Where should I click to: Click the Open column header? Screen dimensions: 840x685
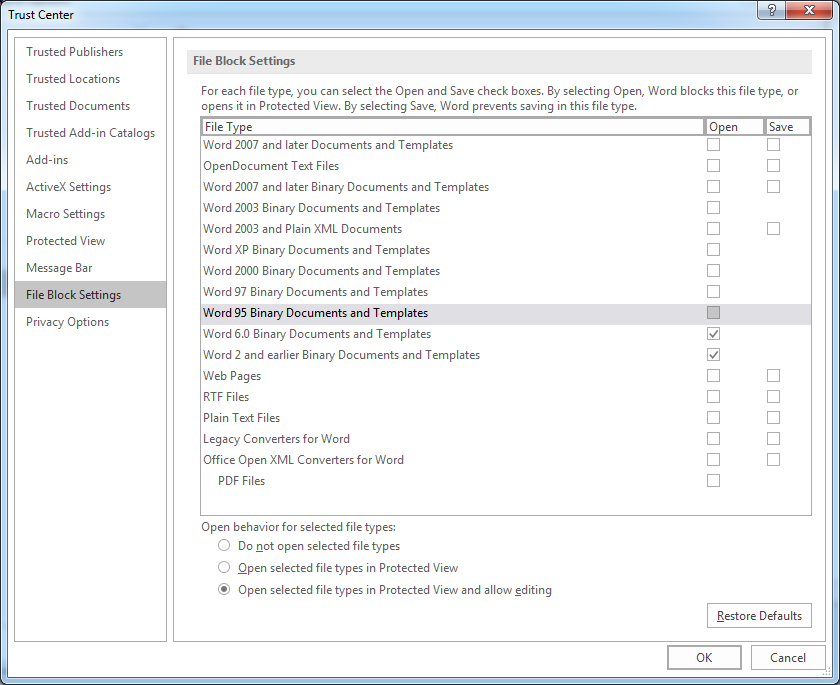coord(734,127)
